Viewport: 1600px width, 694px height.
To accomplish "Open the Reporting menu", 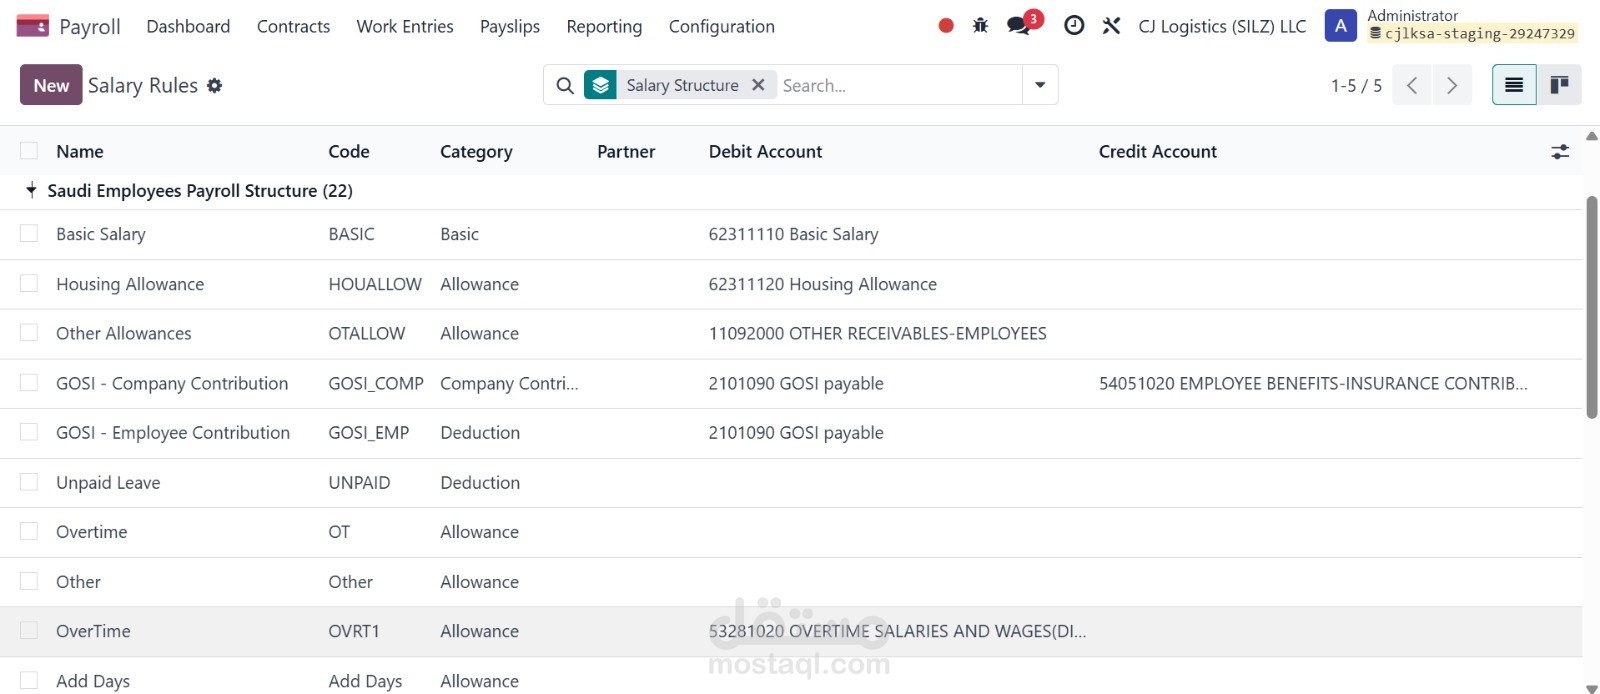I will click(604, 27).
